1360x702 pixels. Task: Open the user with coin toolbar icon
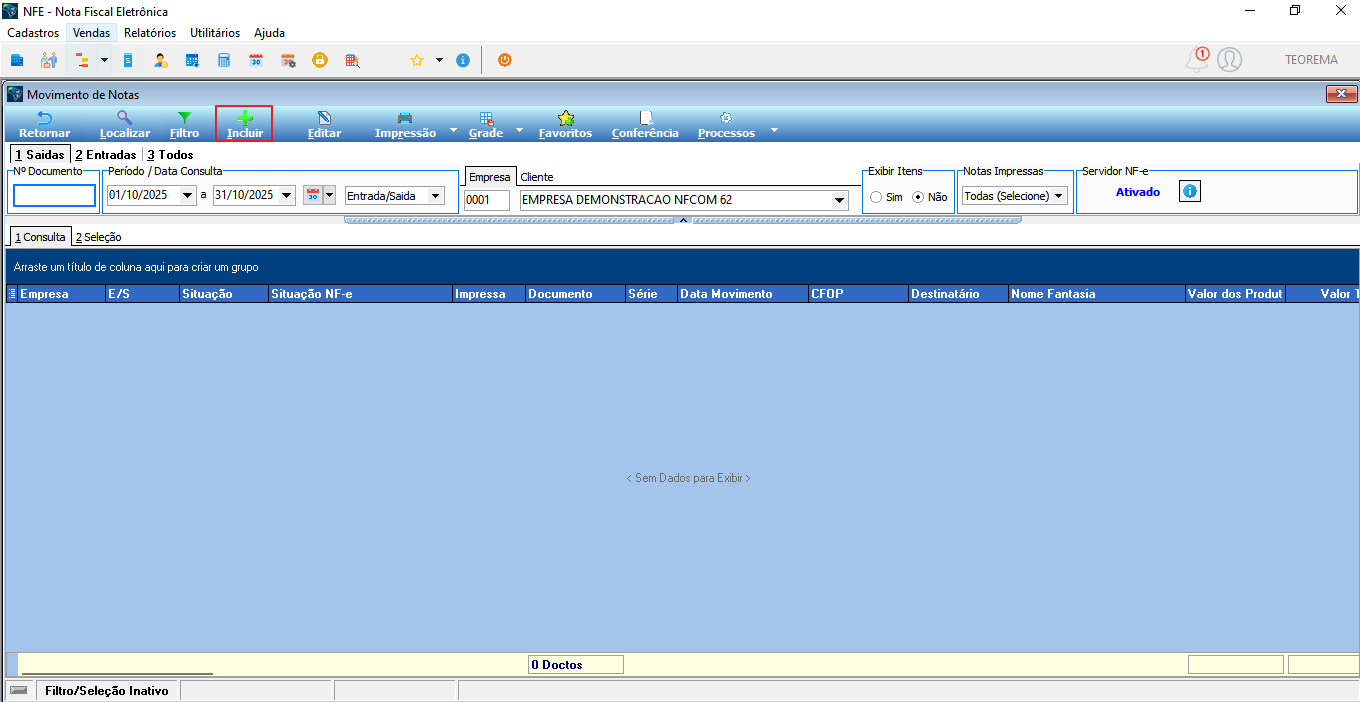[x=160, y=60]
